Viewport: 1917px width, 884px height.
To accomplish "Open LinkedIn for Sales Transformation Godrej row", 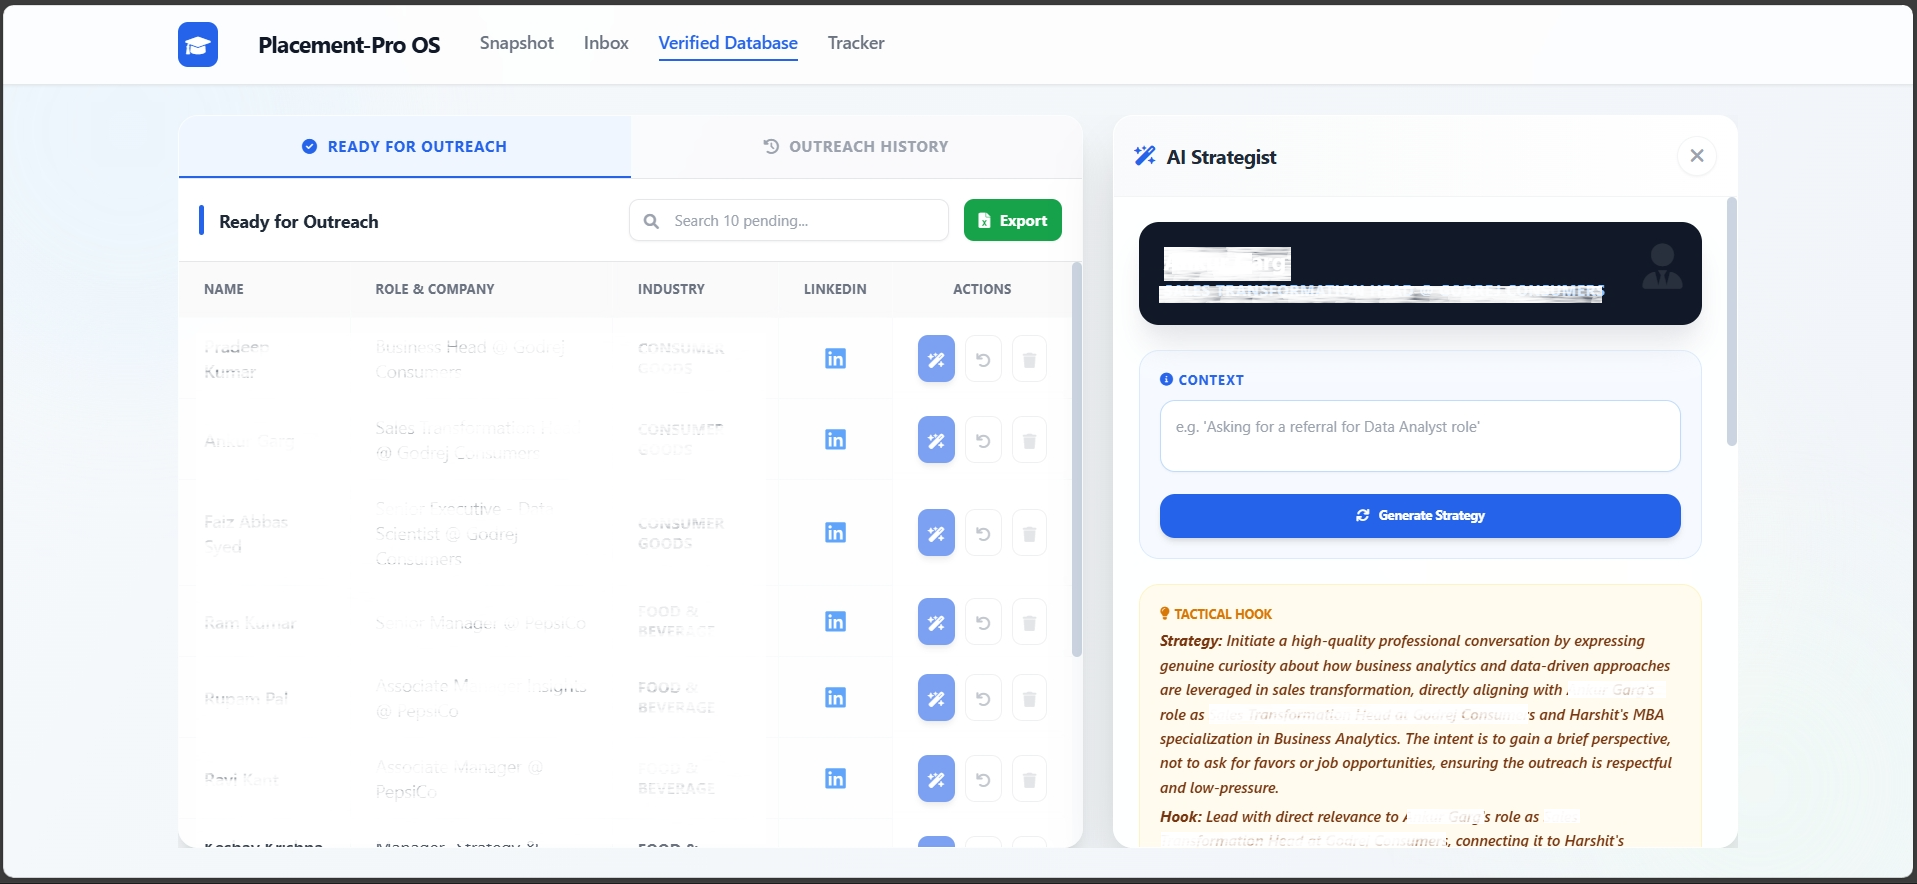I will [x=835, y=440].
